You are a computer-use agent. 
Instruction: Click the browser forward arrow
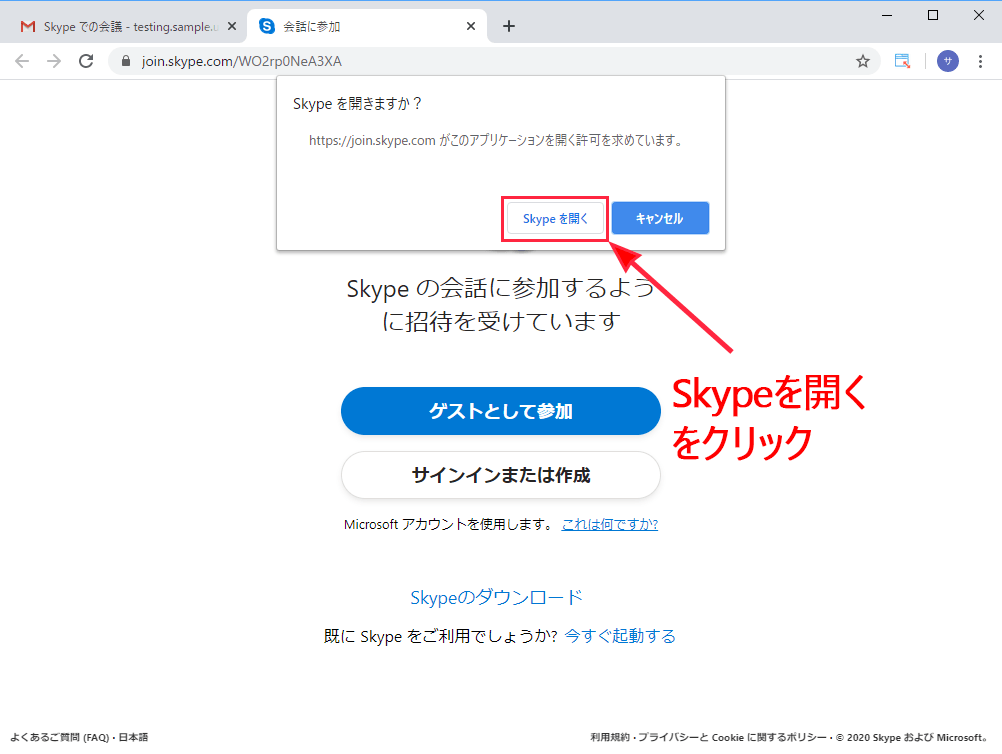point(54,61)
